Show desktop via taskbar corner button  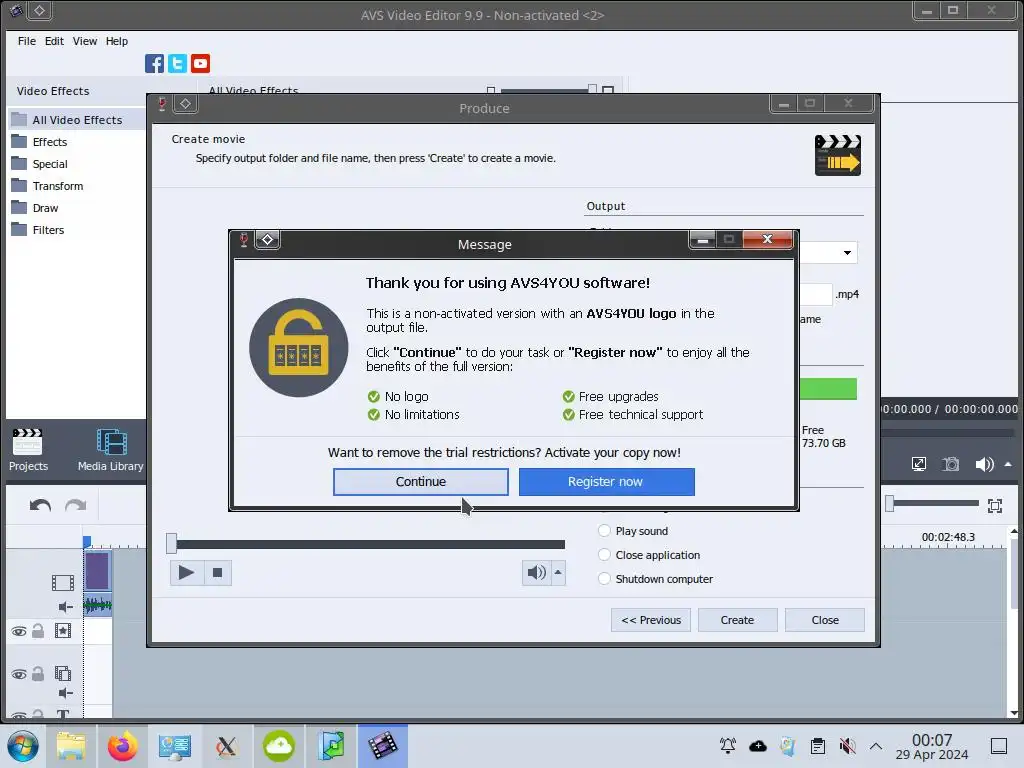(x=999, y=746)
